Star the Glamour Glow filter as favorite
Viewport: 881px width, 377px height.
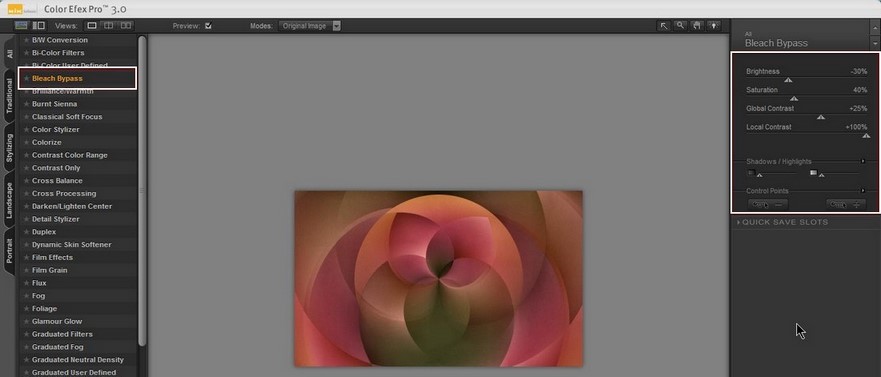tap(26, 321)
